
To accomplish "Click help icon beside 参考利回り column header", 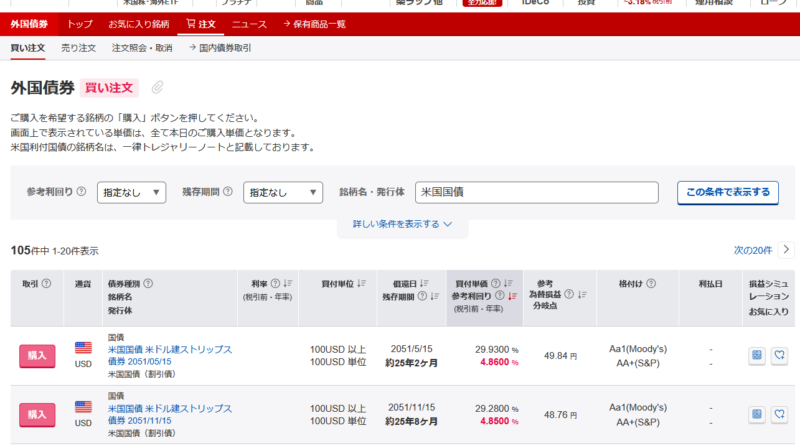I will click(x=500, y=295).
